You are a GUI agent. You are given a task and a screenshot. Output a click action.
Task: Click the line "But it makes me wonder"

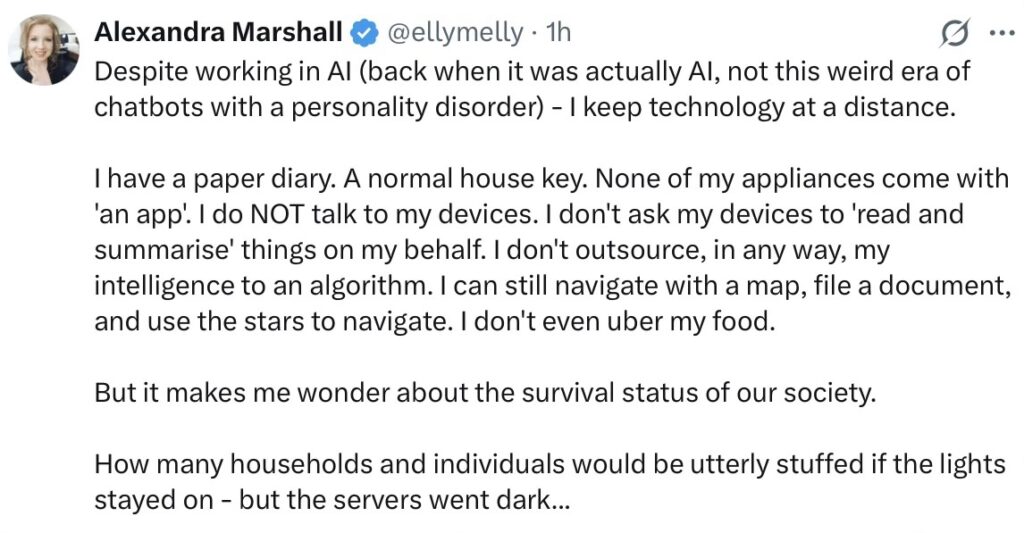click(485, 392)
